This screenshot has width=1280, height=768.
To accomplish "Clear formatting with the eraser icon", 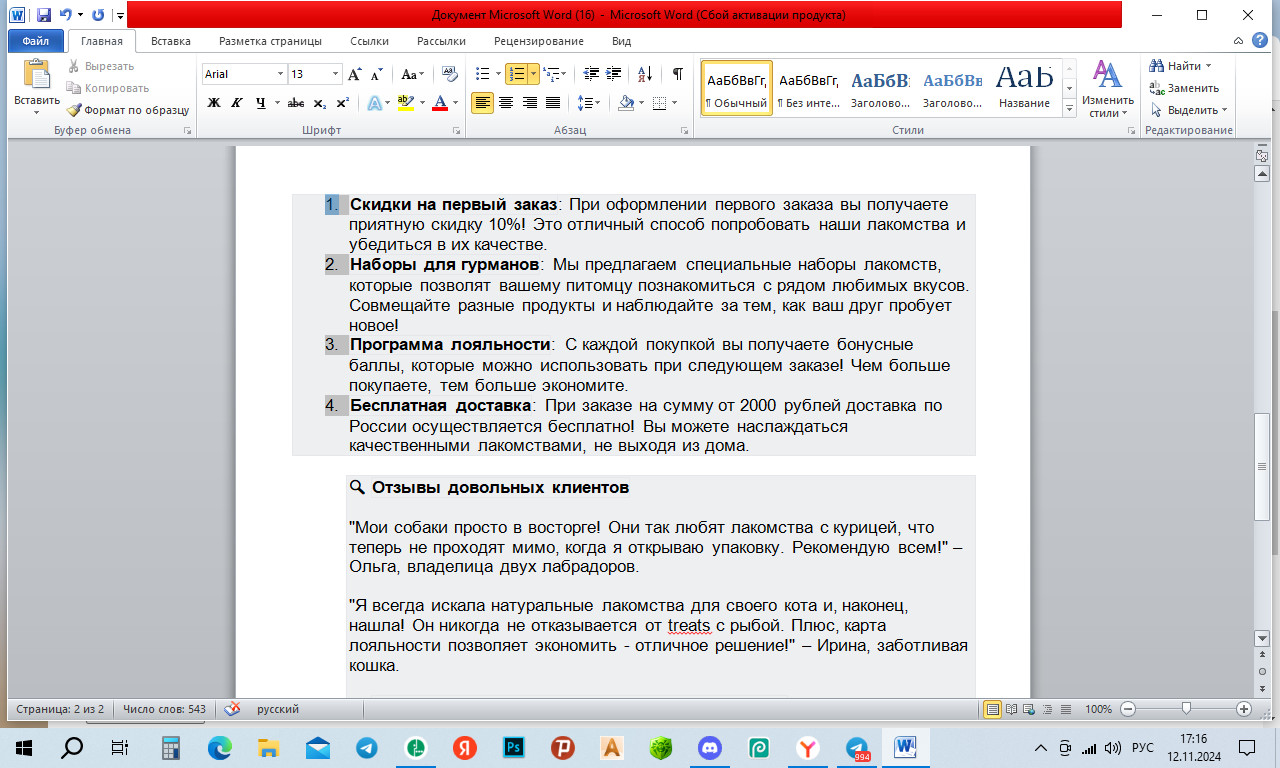I will click(x=450, y=74).
